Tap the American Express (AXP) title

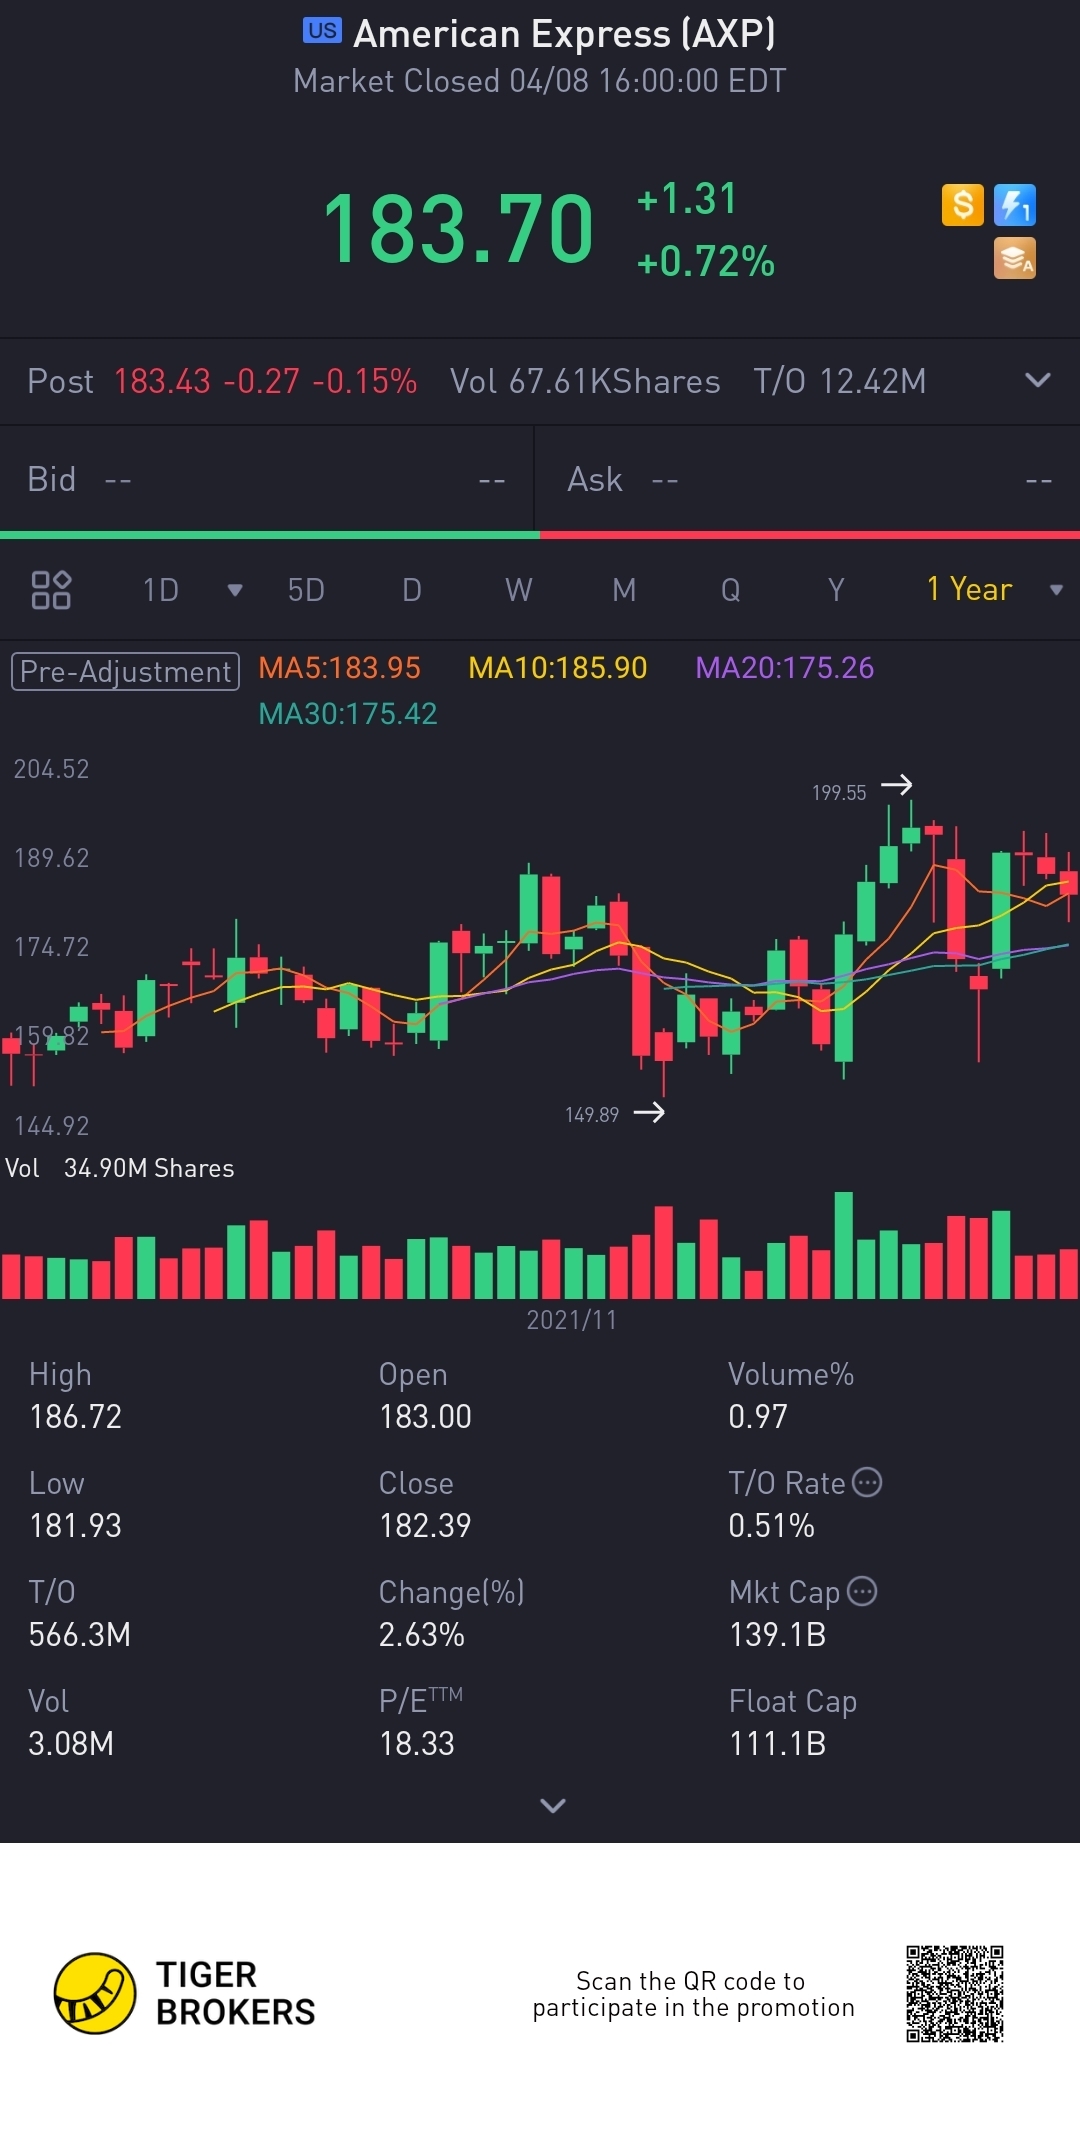click(x=564, y=33)
